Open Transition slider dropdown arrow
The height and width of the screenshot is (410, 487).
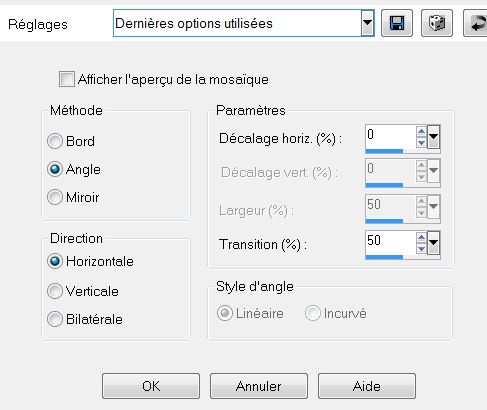[x=434, y=242]
